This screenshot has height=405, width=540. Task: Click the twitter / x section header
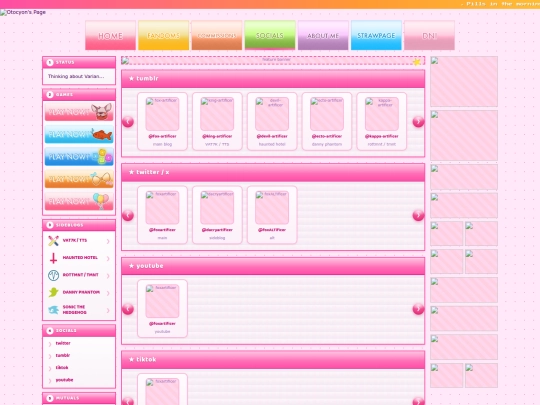273,172
